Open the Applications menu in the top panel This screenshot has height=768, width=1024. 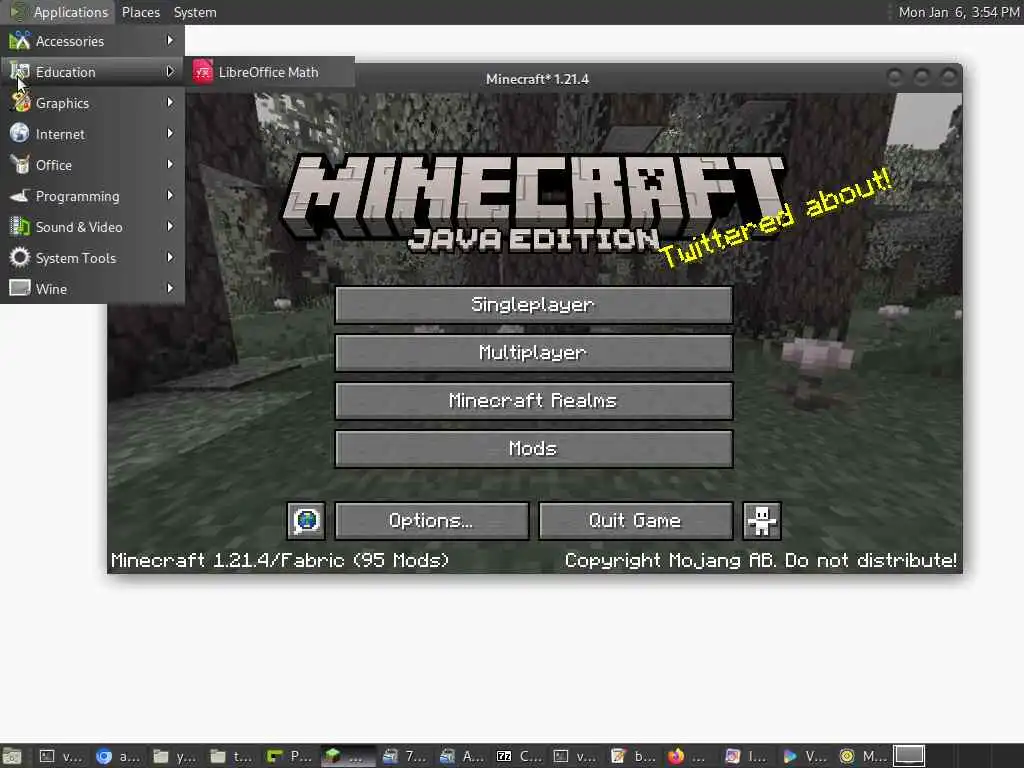(x=59, y=12)
